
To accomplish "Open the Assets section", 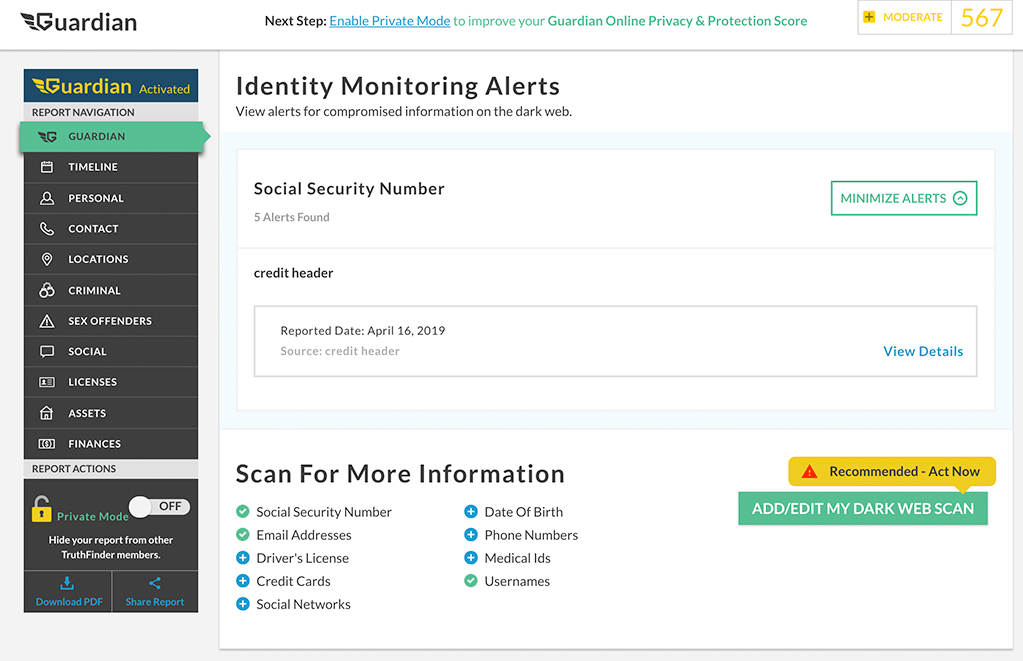I will coord(111,413).
